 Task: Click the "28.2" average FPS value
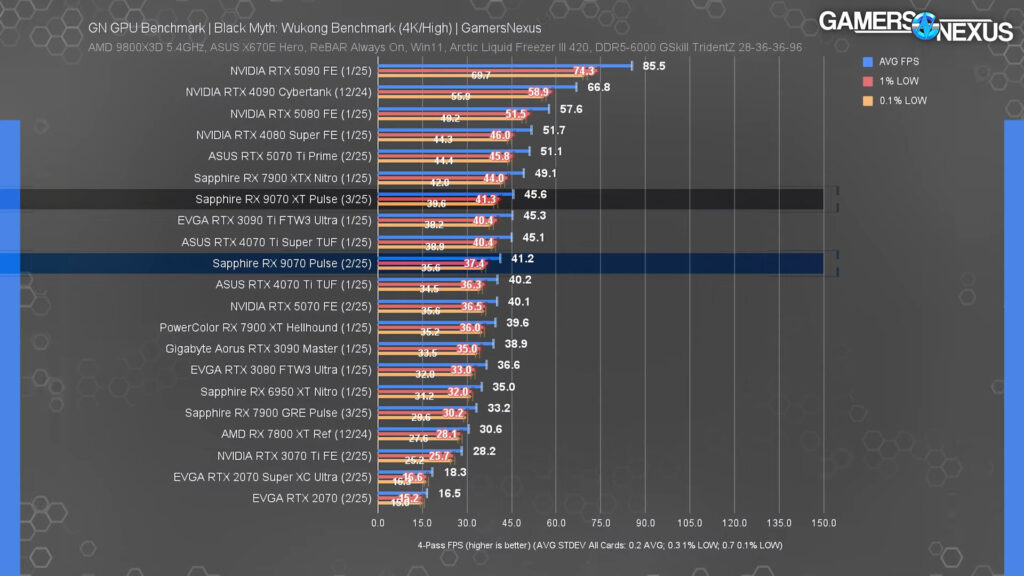point(484,451)
